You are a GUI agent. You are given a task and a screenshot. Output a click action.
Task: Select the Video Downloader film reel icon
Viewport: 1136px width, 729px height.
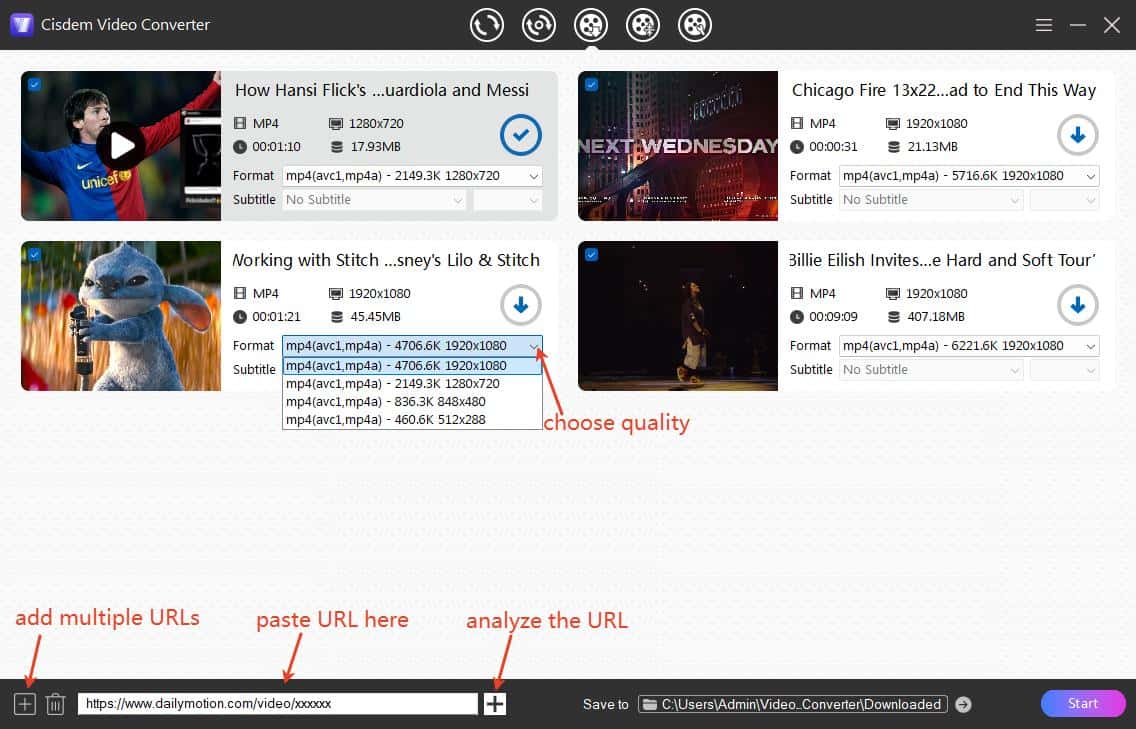click(x=591, y=25)
